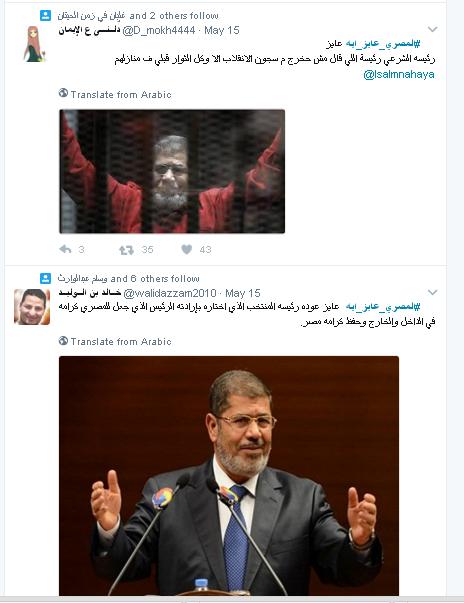464x603 pixels.
Task: Retweet the first tweet with 35 retweets
Action: [126, 250]
